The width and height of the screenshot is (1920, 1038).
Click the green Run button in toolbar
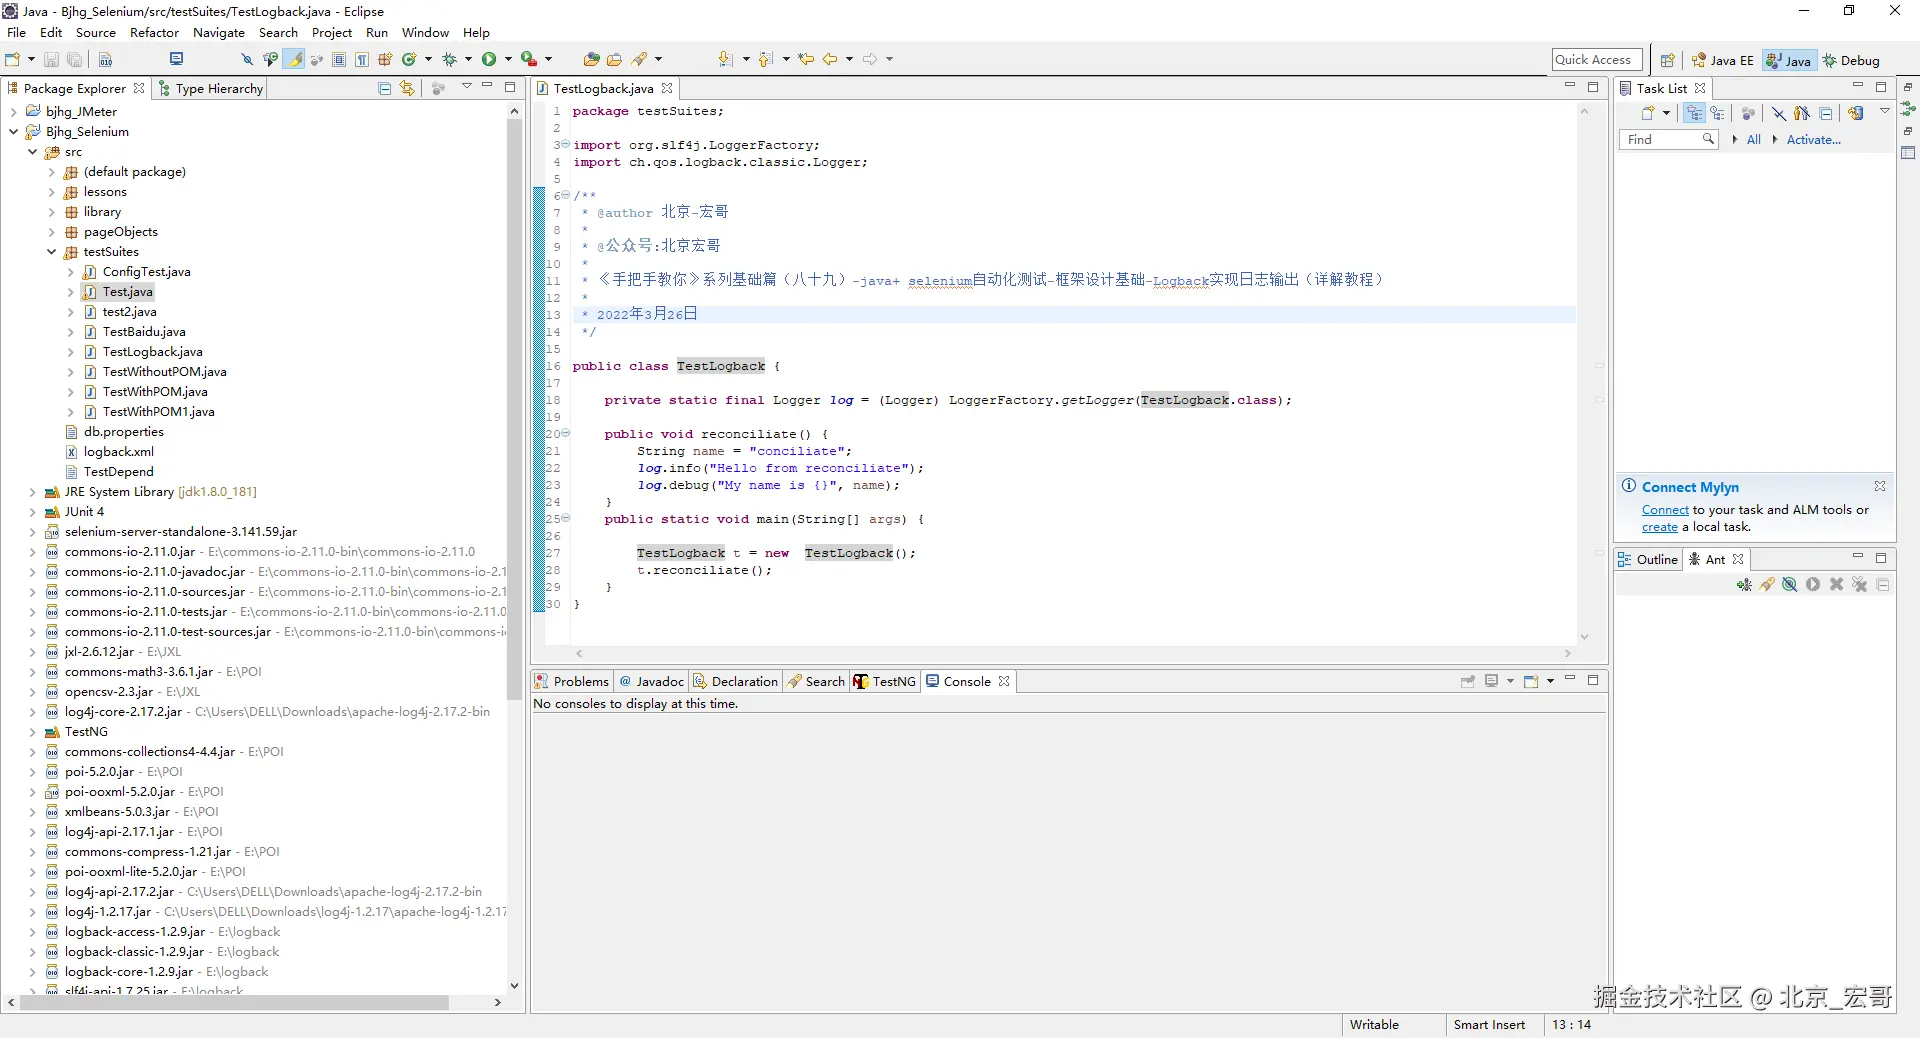489,60
